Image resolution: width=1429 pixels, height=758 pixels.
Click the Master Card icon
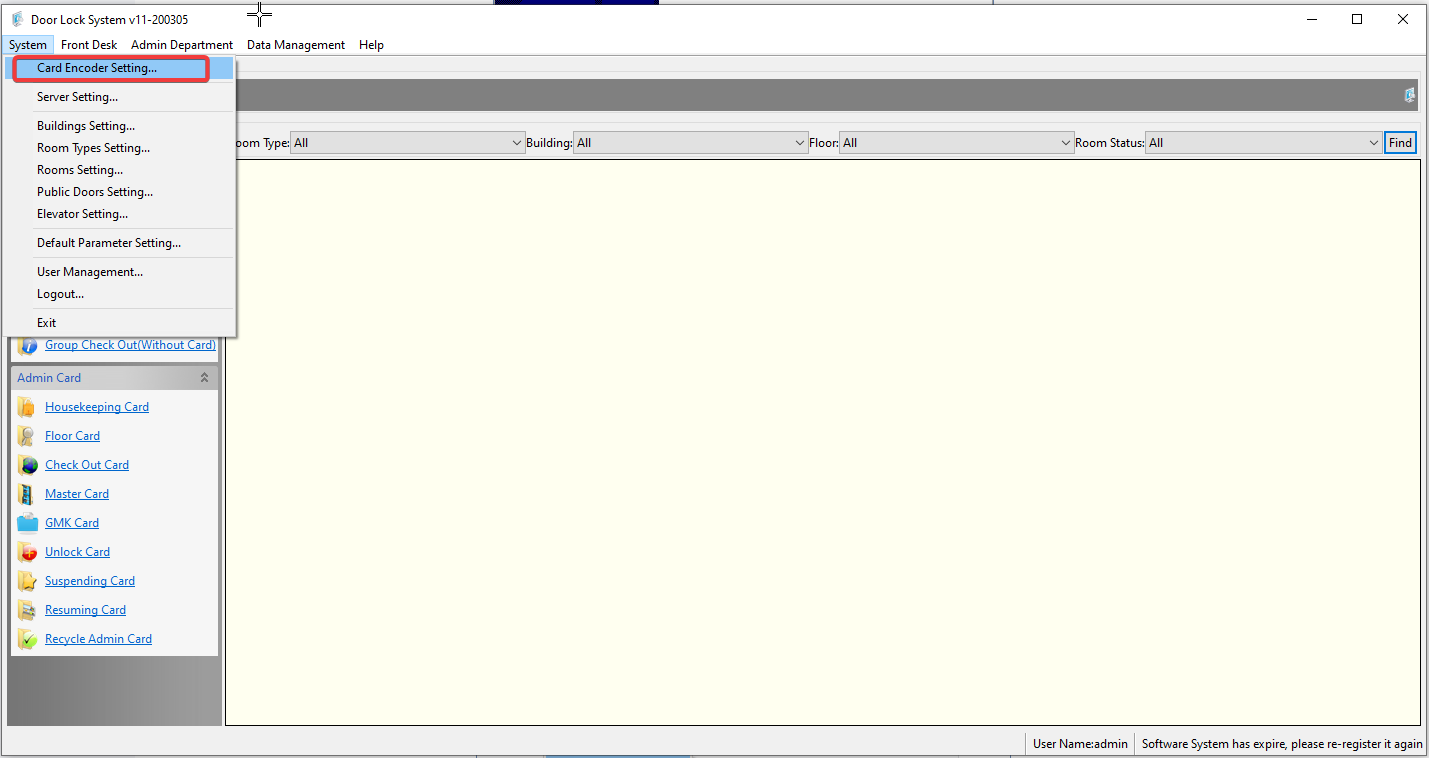27,494
